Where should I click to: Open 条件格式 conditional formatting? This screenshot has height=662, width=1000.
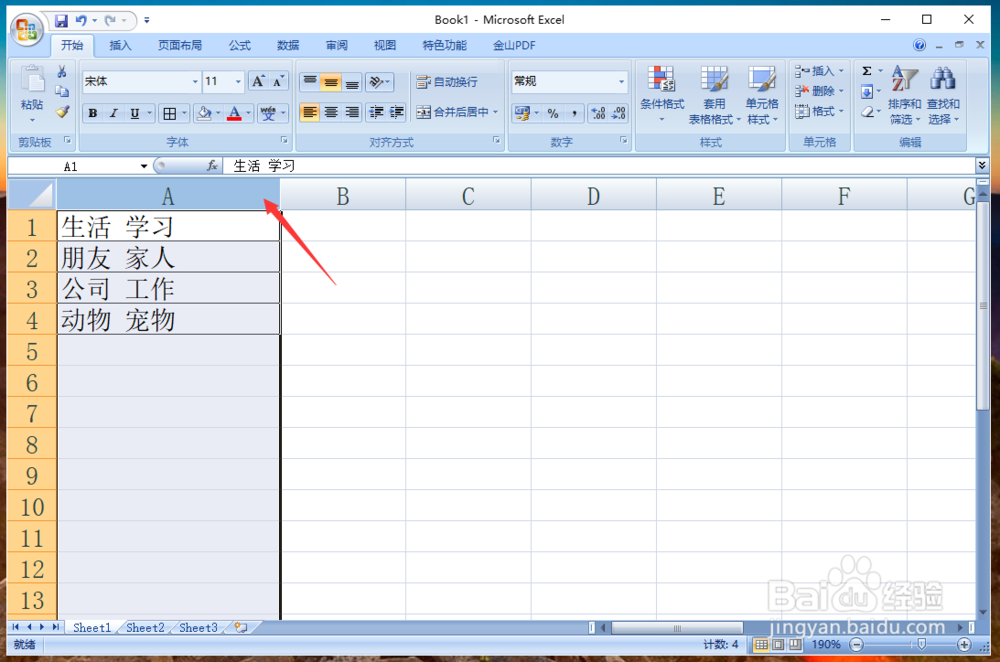[662, 94]
